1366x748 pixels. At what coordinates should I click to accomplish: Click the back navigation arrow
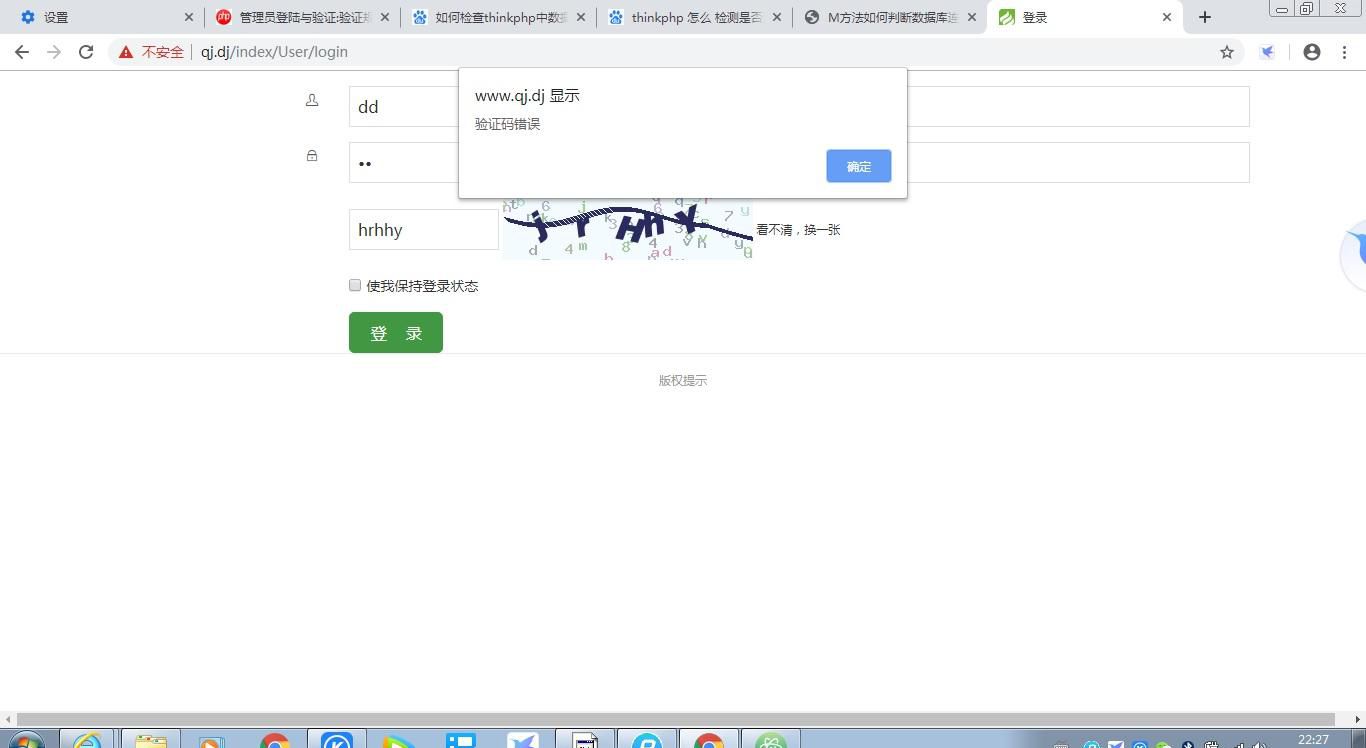22,51
